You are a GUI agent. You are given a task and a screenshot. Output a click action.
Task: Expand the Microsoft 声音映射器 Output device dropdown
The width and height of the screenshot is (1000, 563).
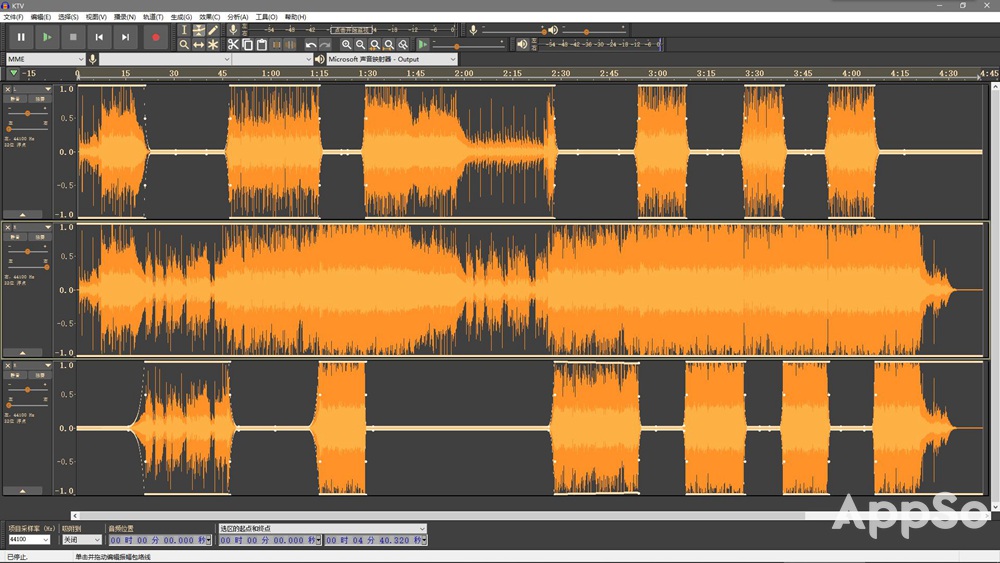click(x=392, y=59)
